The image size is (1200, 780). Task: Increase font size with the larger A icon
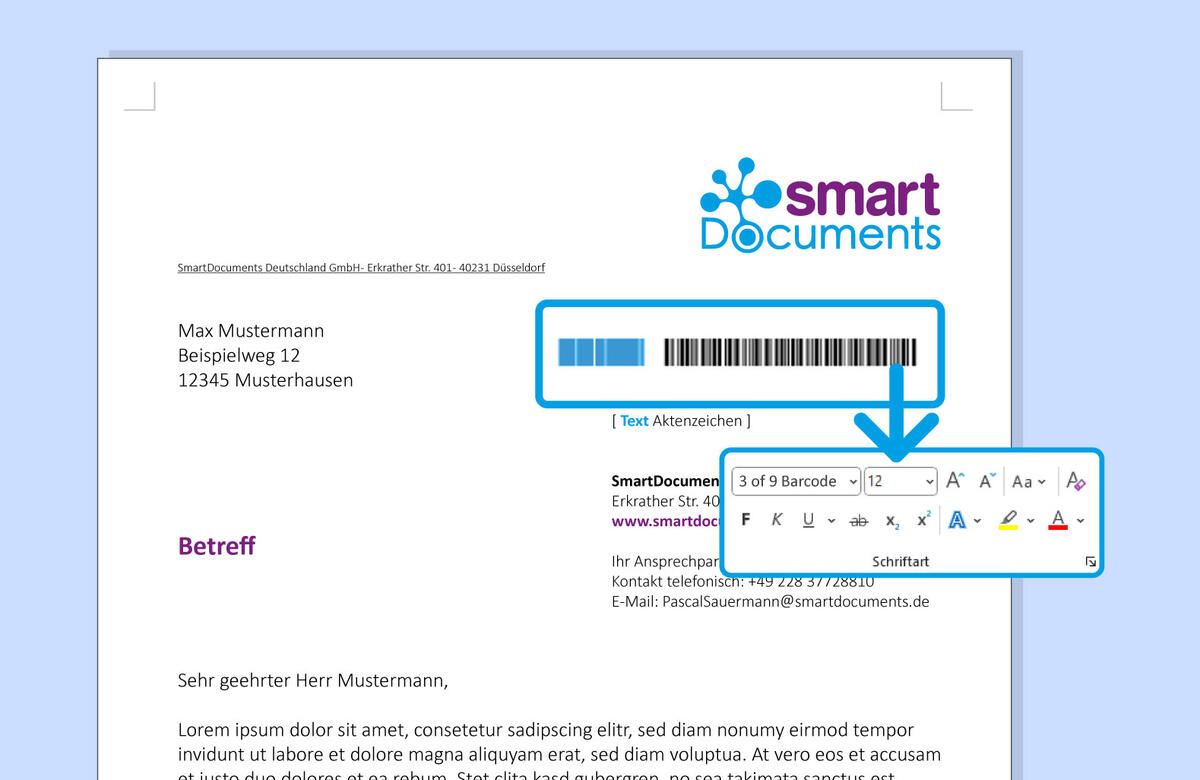955,481
